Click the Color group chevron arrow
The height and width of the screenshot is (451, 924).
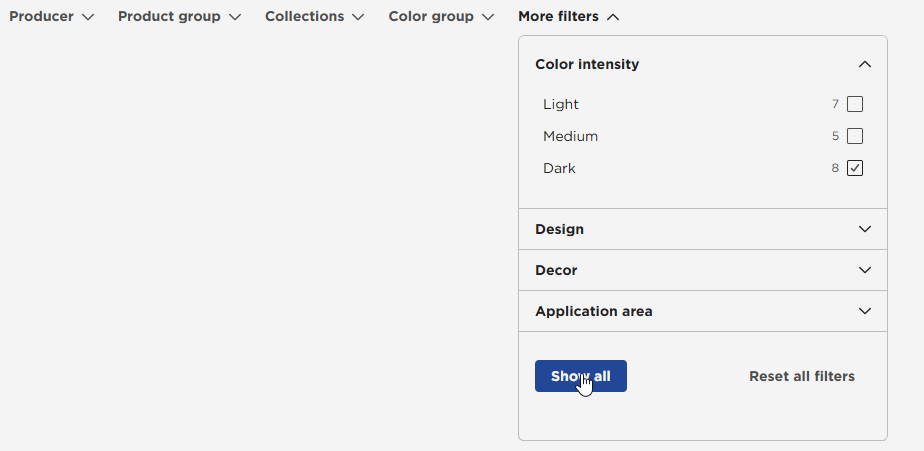coord(488,17)
